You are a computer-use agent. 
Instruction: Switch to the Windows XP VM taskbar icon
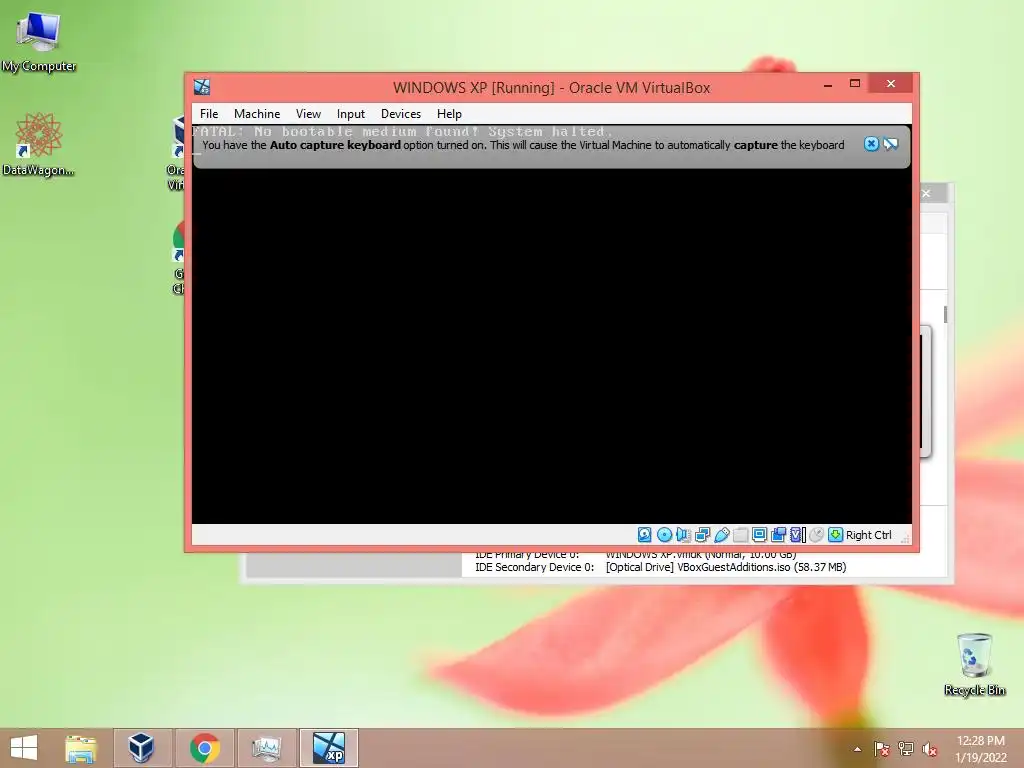point(328,748)
